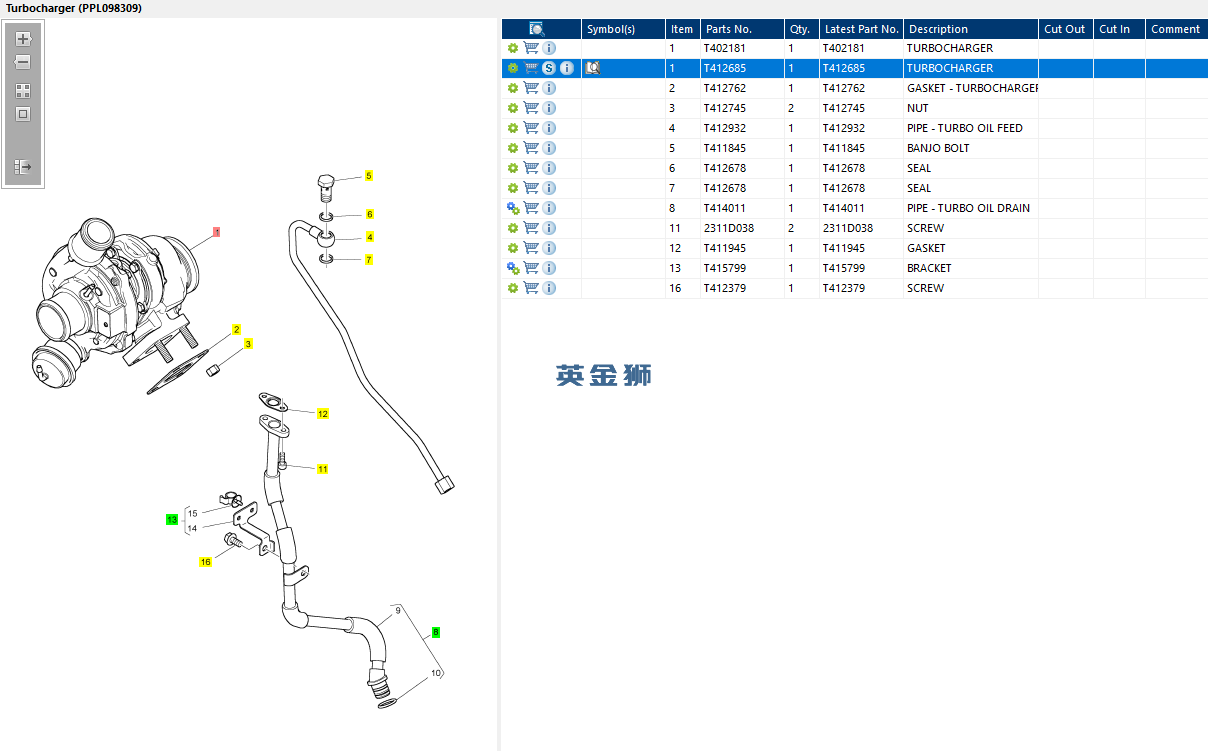Sort by Latest Part No. column header
This screenshot has width=1208, height=751.
click(862, 29)
